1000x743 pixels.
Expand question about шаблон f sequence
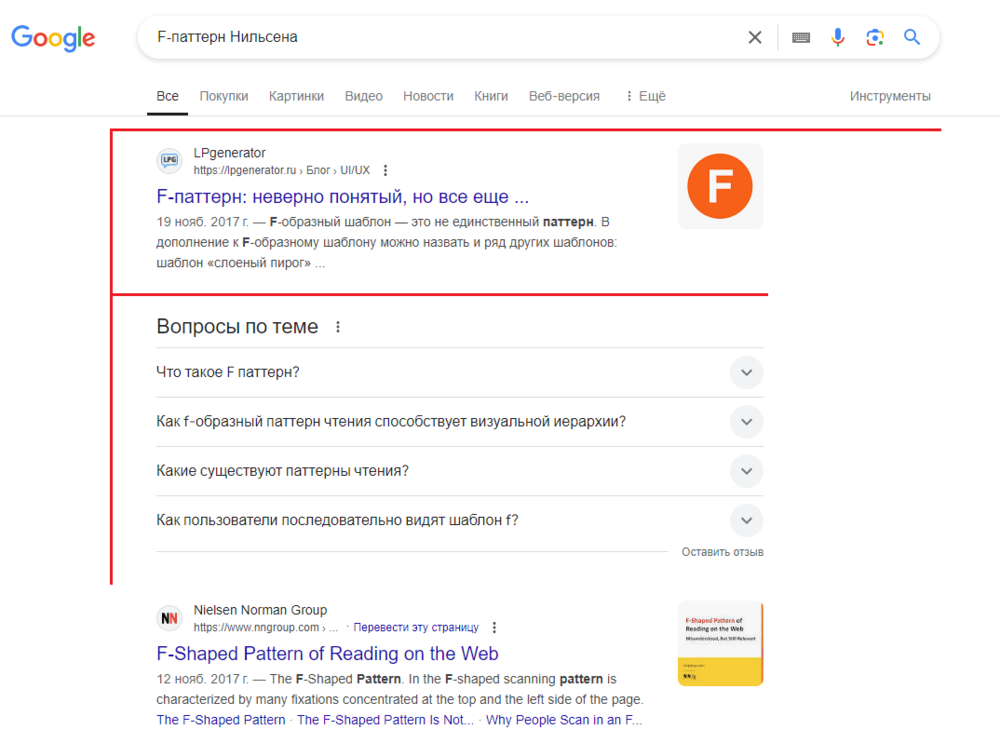459,520
